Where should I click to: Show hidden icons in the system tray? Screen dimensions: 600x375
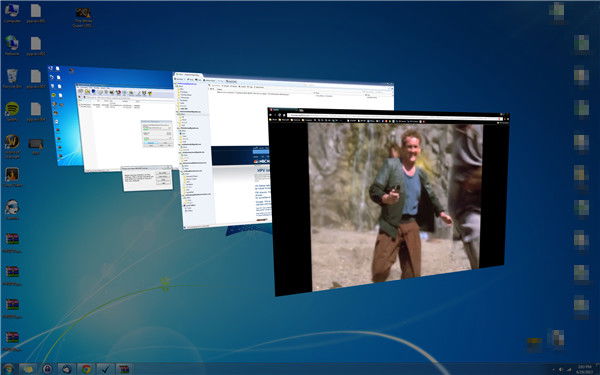pos(553,369)
